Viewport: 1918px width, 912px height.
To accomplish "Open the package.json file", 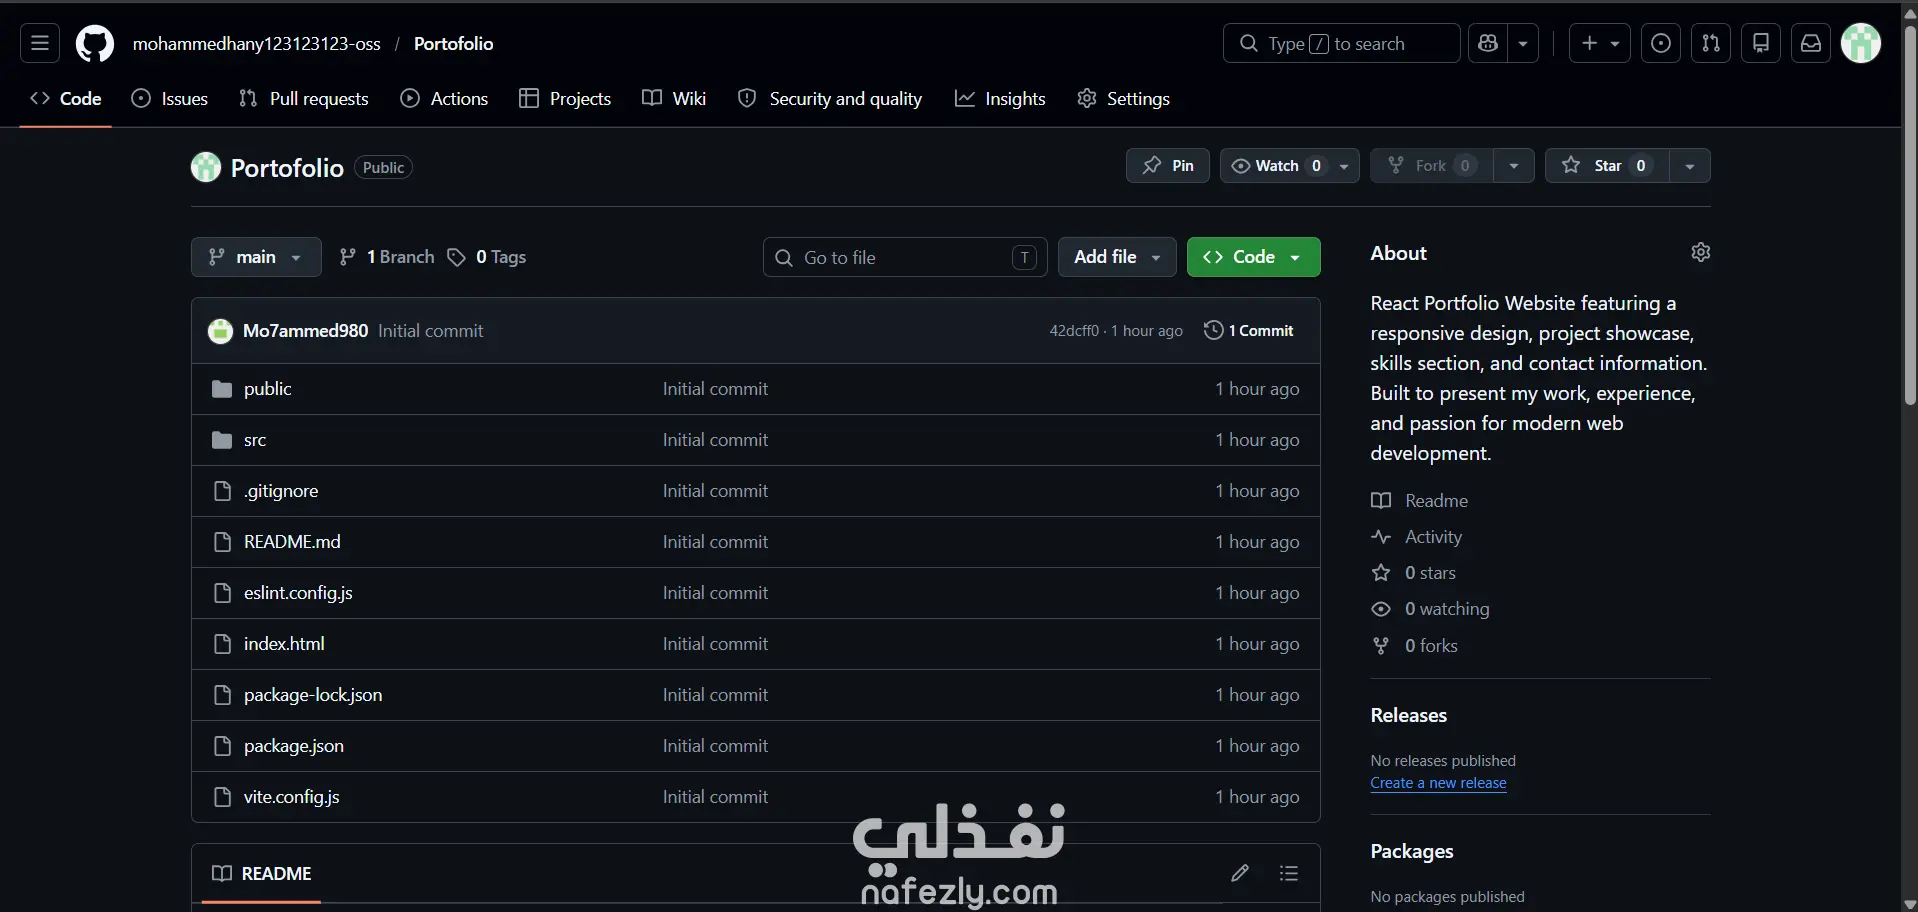I will tap(294, 746).
